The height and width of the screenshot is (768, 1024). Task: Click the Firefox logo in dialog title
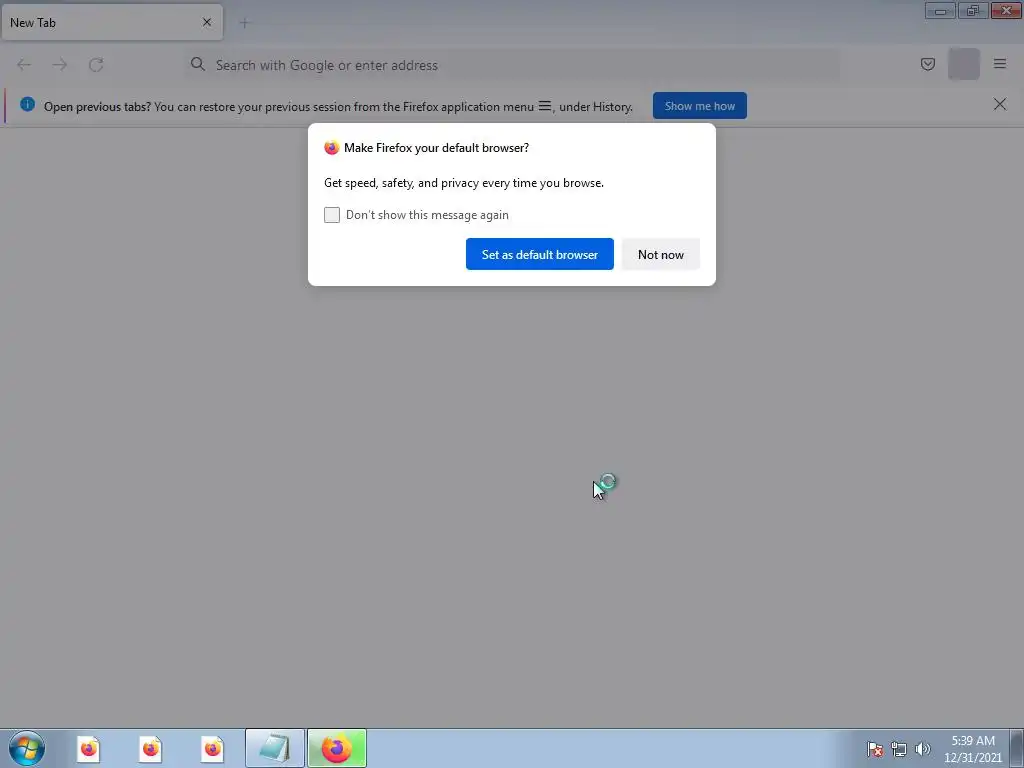[332, 148]
